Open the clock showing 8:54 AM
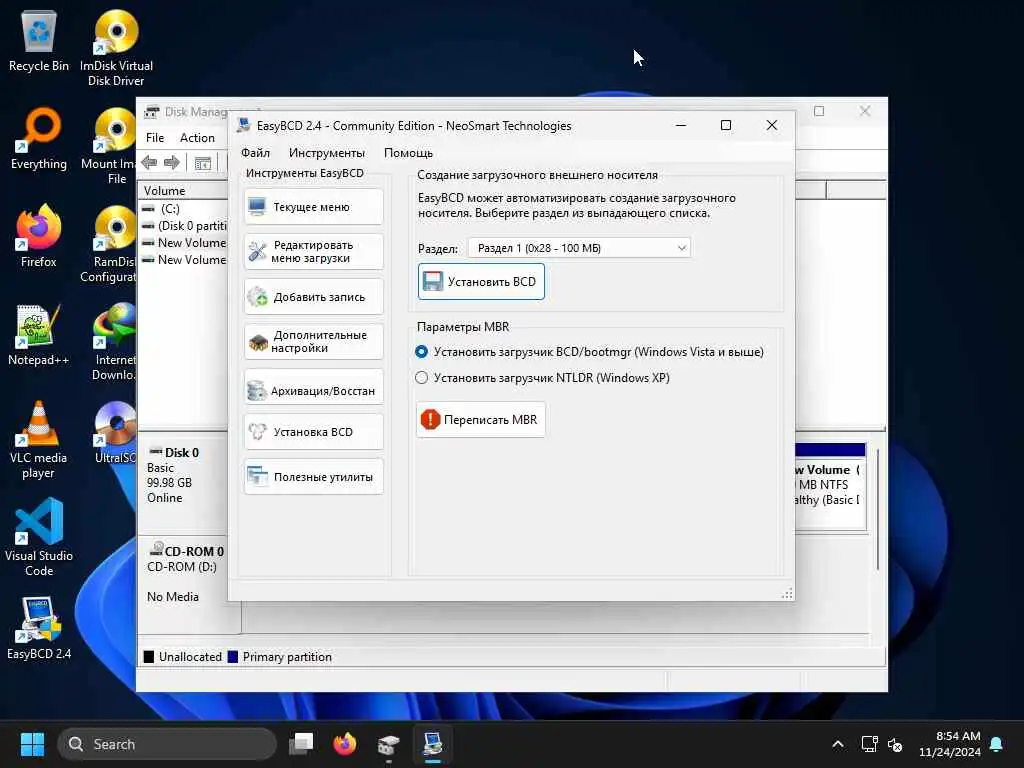The height and width of the screenshot is (768, 1024). tap(950, 744)
